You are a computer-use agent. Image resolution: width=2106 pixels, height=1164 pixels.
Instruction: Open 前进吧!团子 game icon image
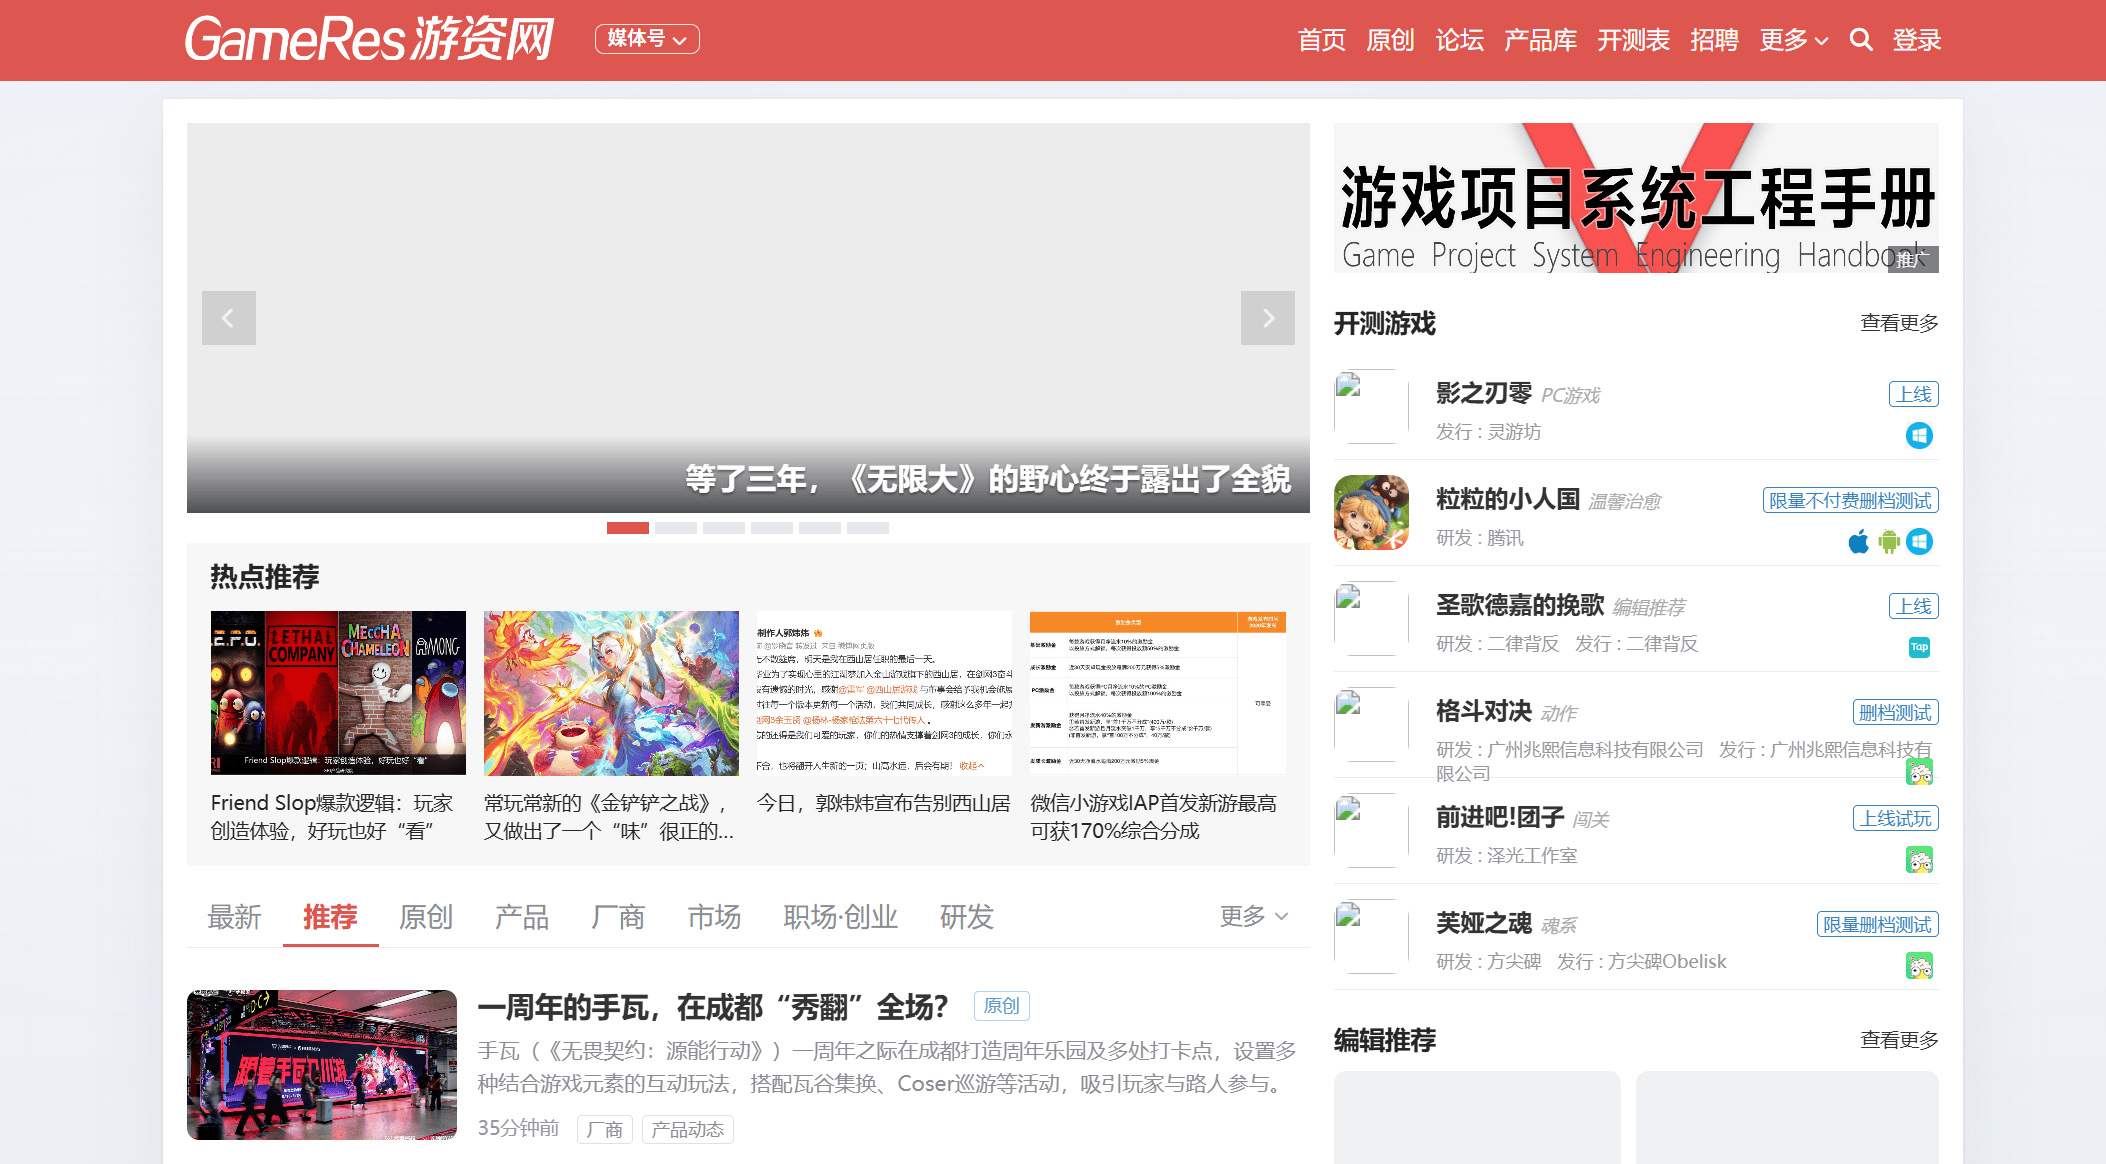tap(1371, 830)
